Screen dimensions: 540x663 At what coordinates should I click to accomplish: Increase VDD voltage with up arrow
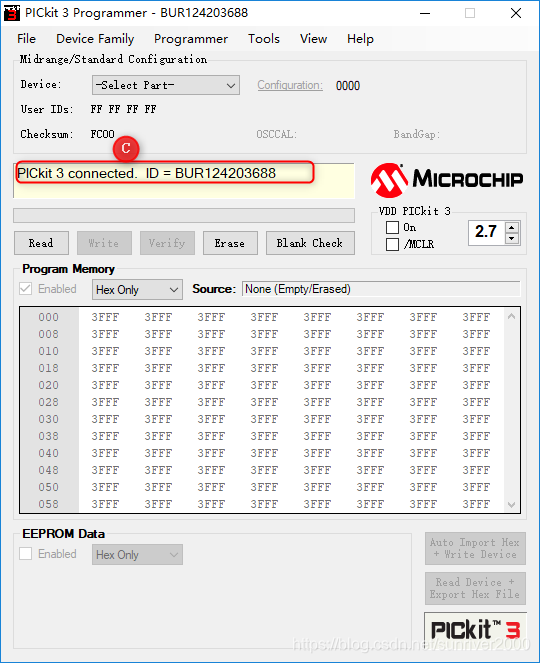(x=512, y=227)
